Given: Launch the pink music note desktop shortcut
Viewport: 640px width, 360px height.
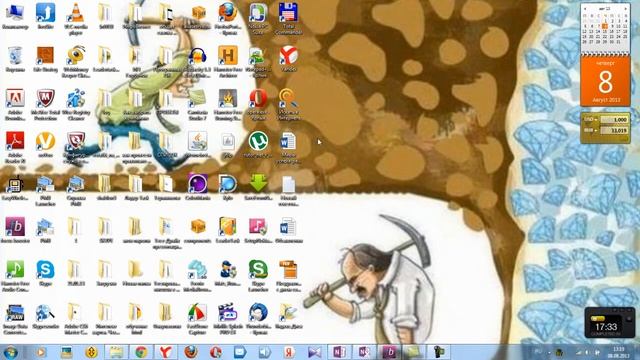Looking at the screenshot, I should point(258,230).
